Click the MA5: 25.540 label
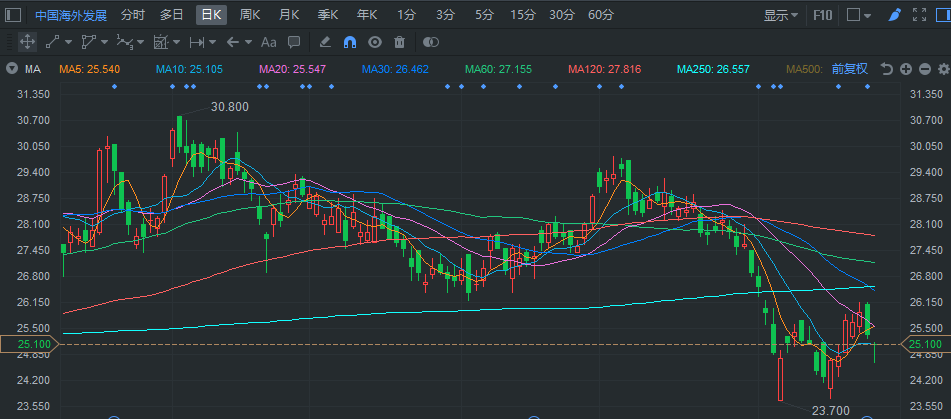 click(x=89, y=69)
